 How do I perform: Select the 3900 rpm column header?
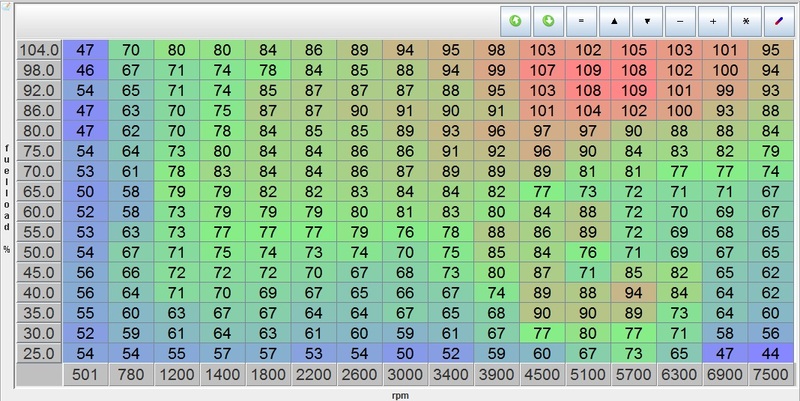point(496,375)
